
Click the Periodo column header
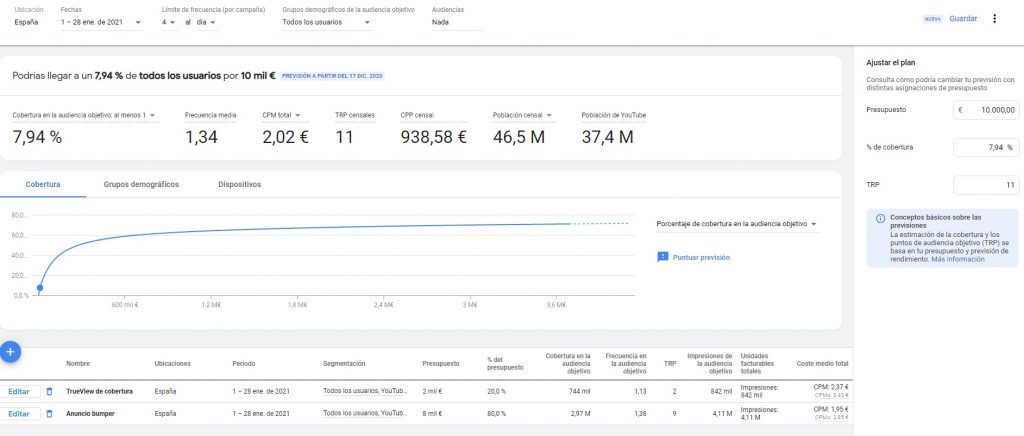244,364
